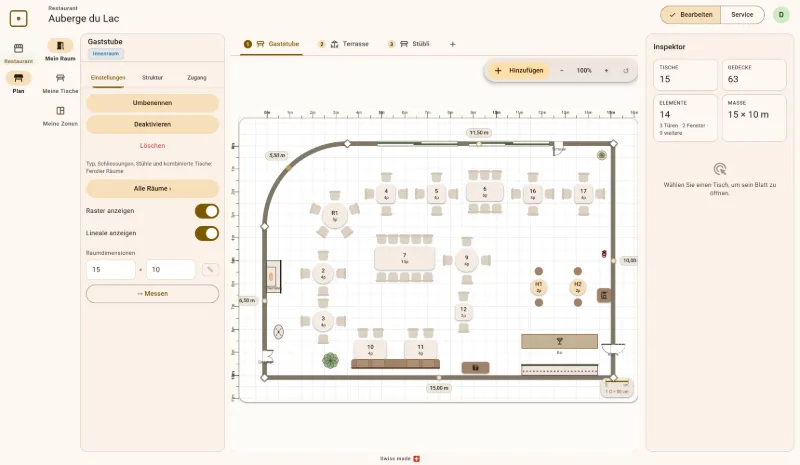Toggle Lineale anzeigen switch
This screenshot has width=800, height=465.
coord(207,233)
